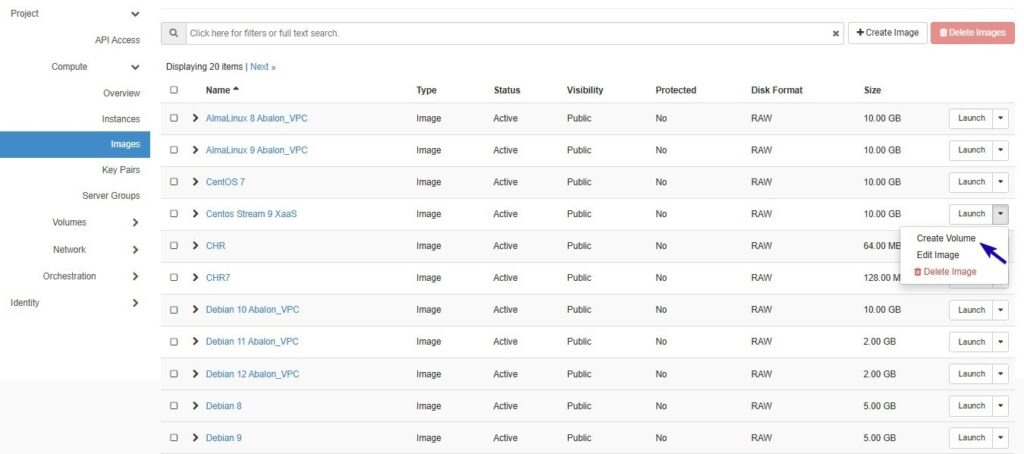Image resolution: width=1024 pixels, height=454 pixels.
Task: Open actions dropdown for Debian 11 Abalon_VPC
Action: [1000, 342]
